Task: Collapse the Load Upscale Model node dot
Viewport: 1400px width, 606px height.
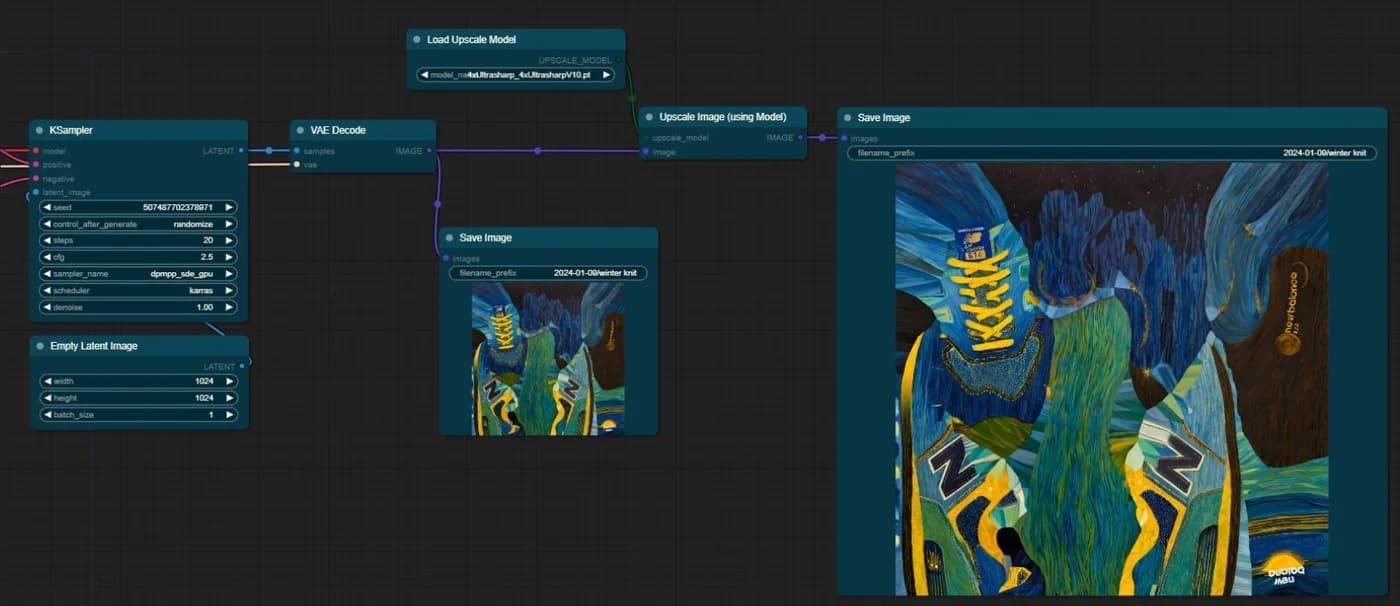Action: [x=417, y=39]
